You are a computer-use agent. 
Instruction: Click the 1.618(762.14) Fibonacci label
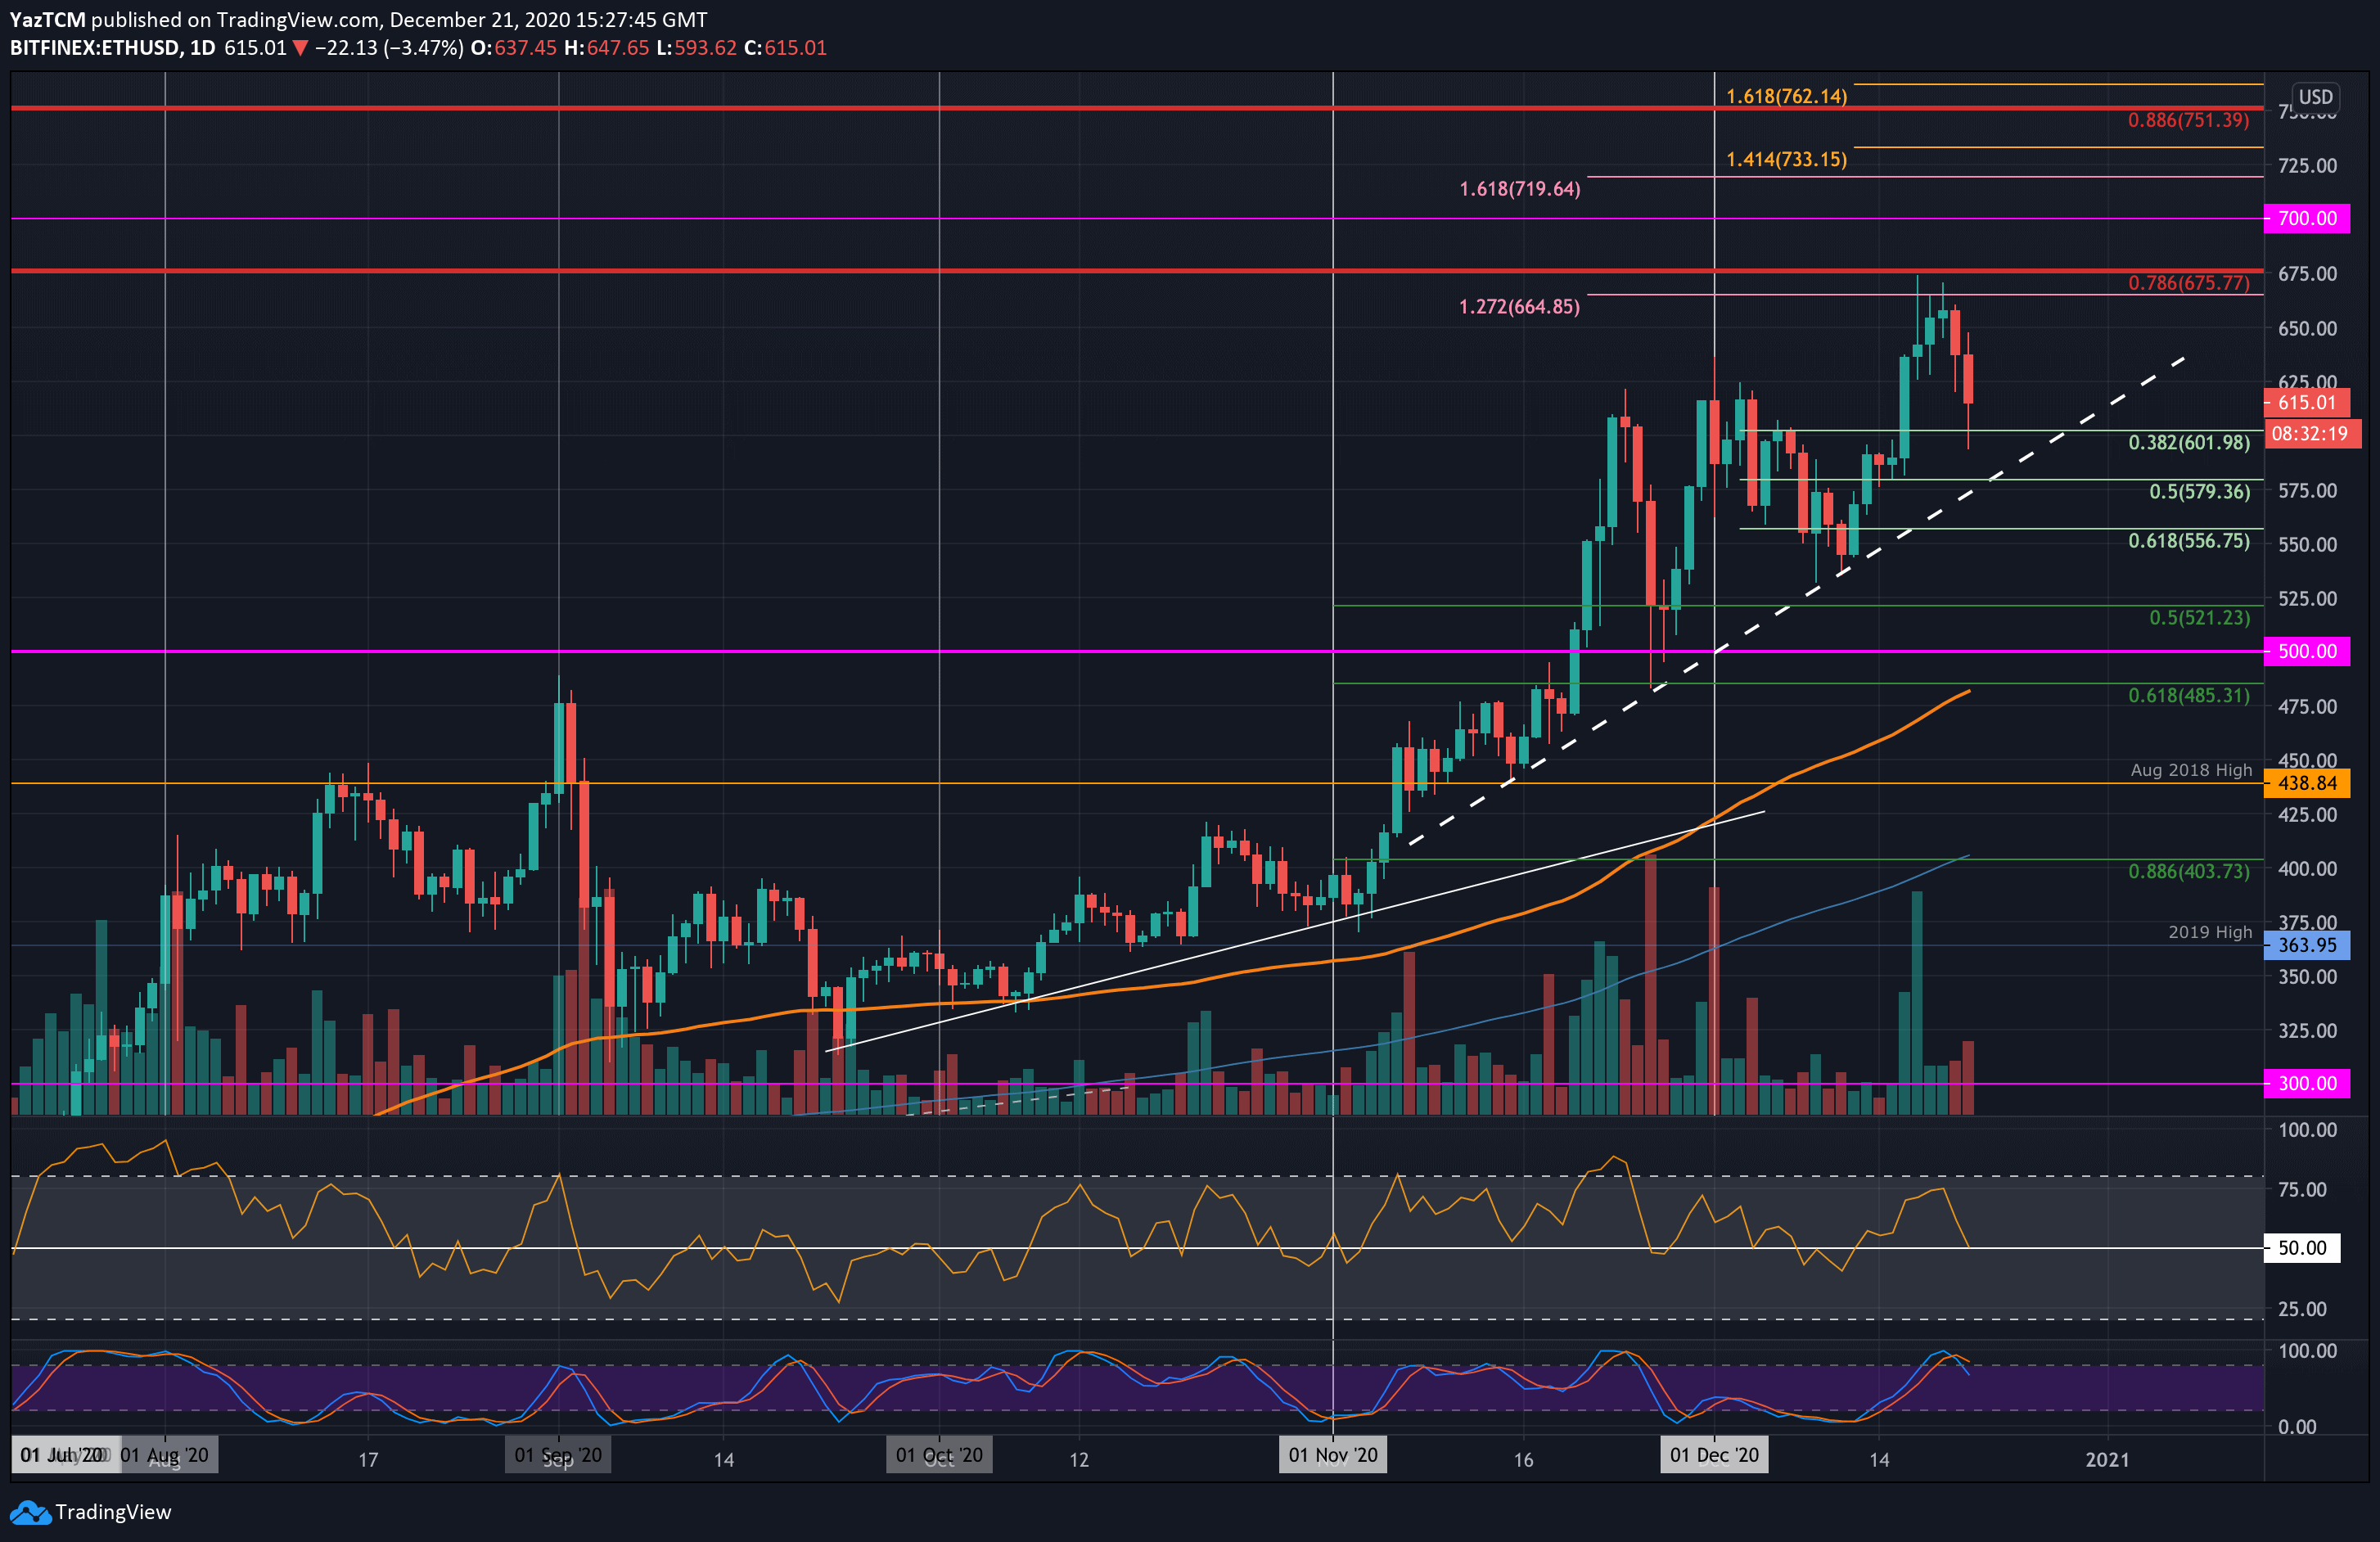[x=1786, y=97]
